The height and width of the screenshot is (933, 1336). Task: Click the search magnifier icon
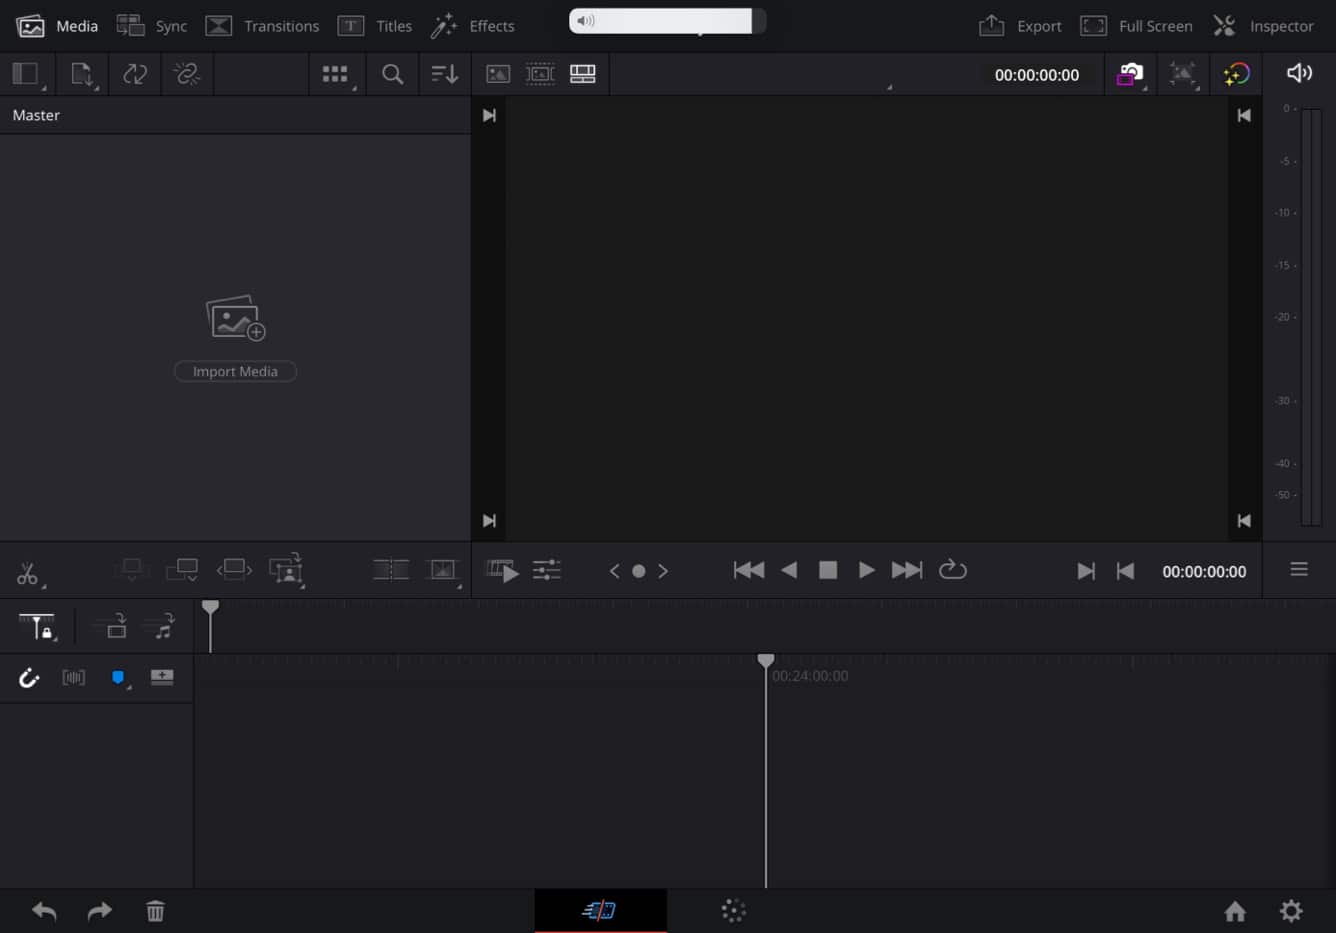393,74
